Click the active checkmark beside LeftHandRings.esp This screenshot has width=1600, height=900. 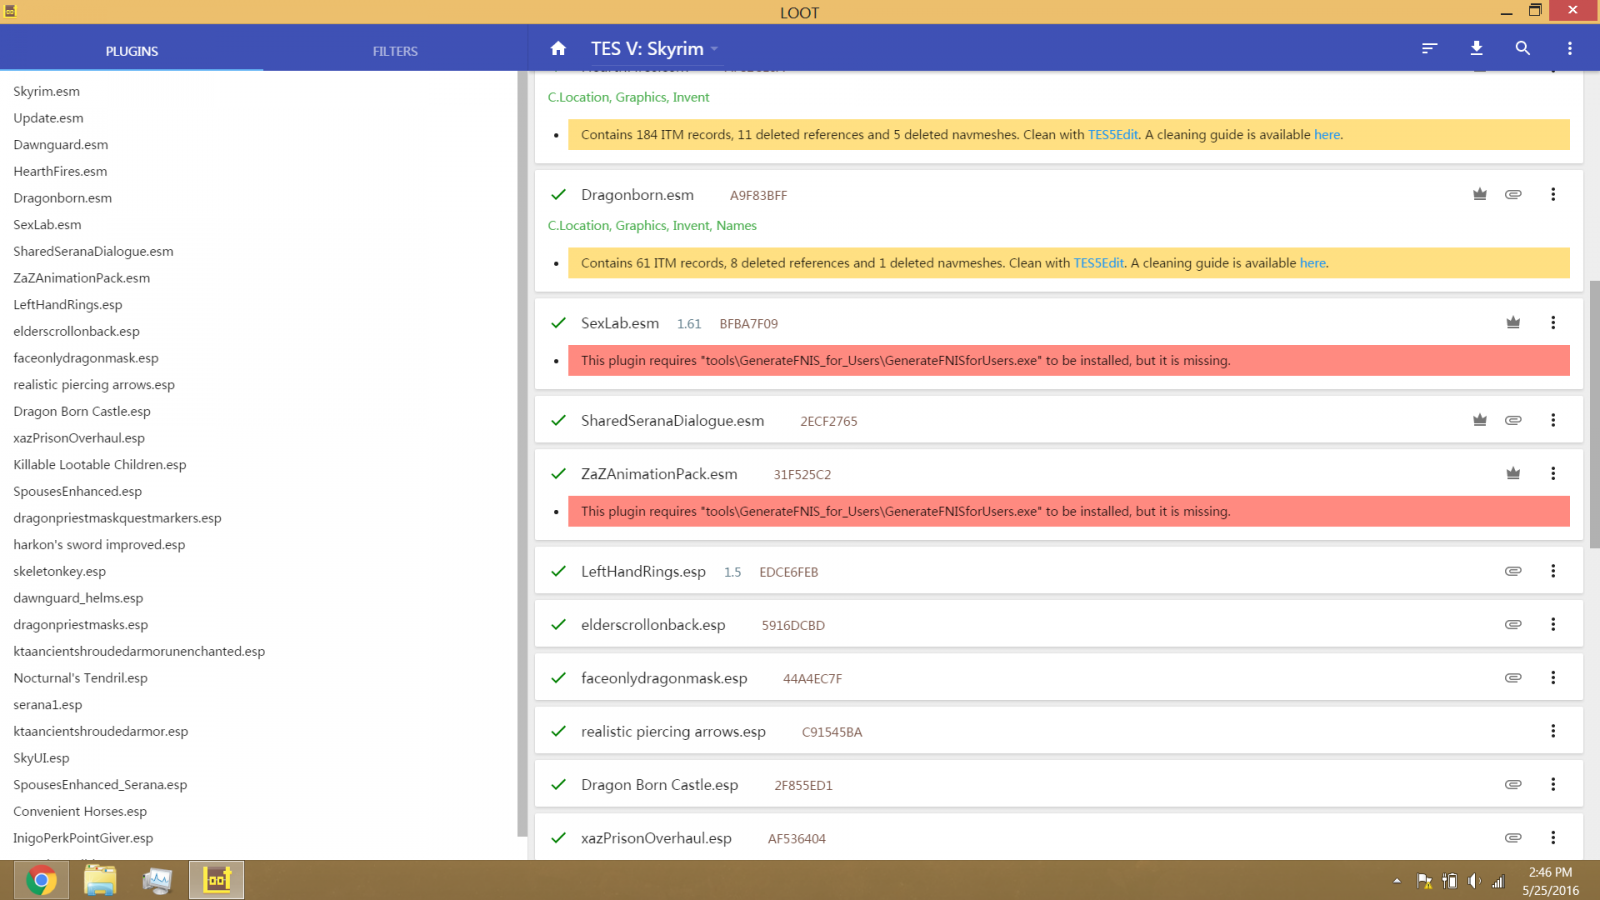point(559,571)
